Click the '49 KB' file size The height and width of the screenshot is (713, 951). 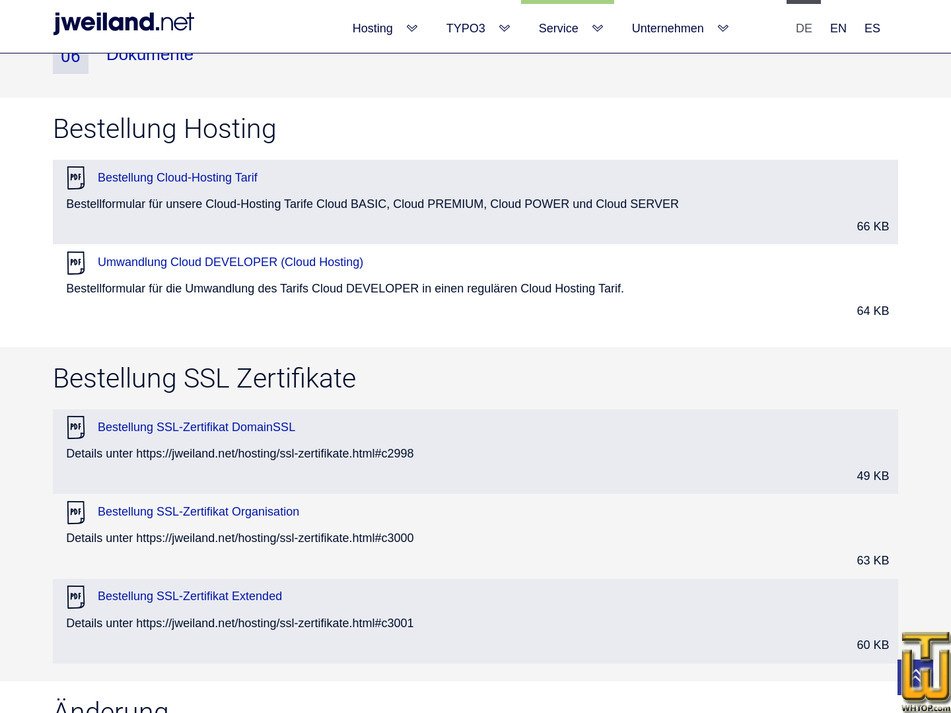coord(873,476)
